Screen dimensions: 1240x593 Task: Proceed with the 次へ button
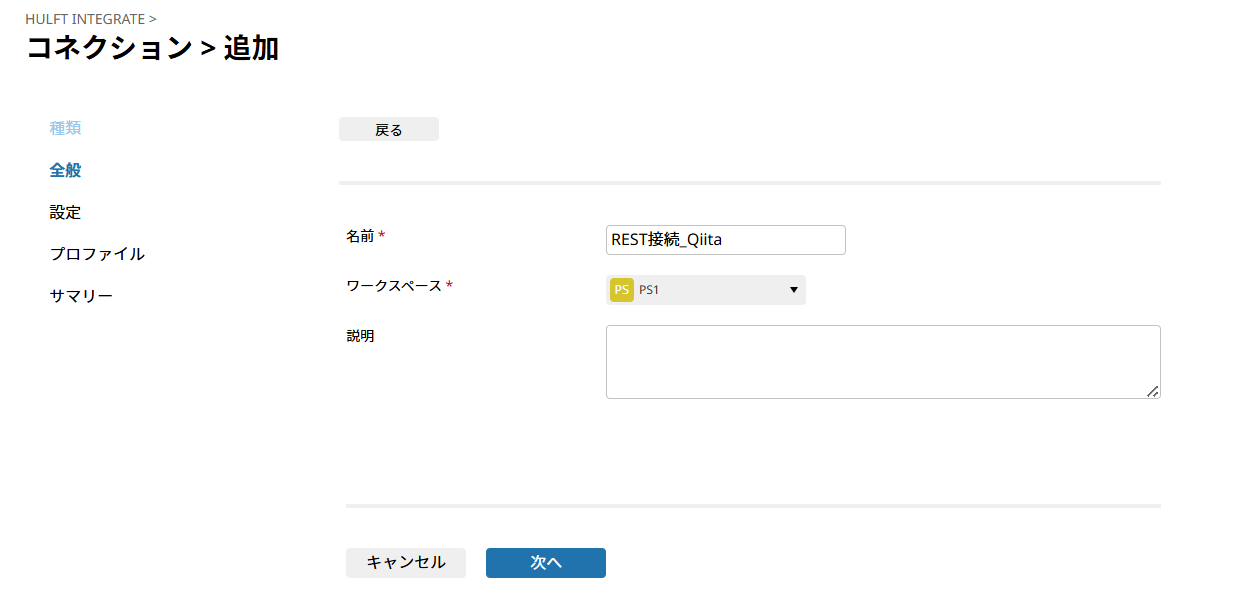545,562
